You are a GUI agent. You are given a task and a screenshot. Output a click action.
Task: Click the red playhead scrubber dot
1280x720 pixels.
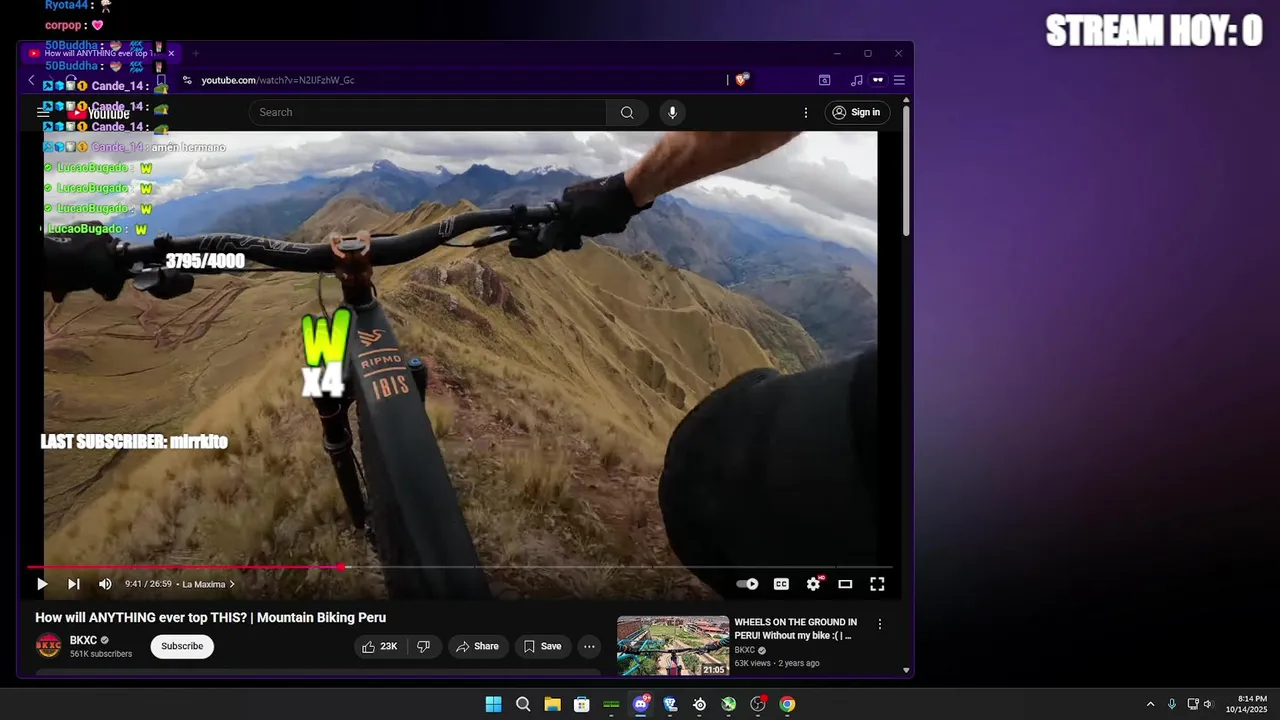click(x=341, y=567)
